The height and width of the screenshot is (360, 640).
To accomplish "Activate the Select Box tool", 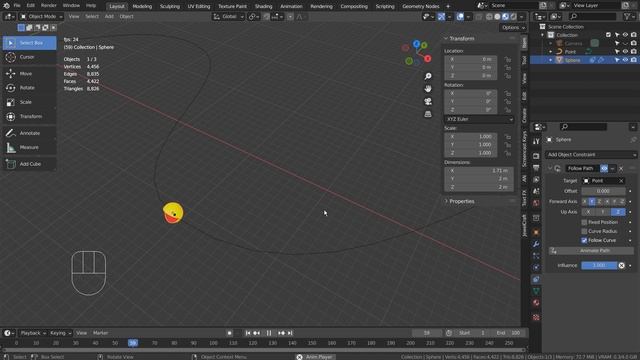I will 29,43.
